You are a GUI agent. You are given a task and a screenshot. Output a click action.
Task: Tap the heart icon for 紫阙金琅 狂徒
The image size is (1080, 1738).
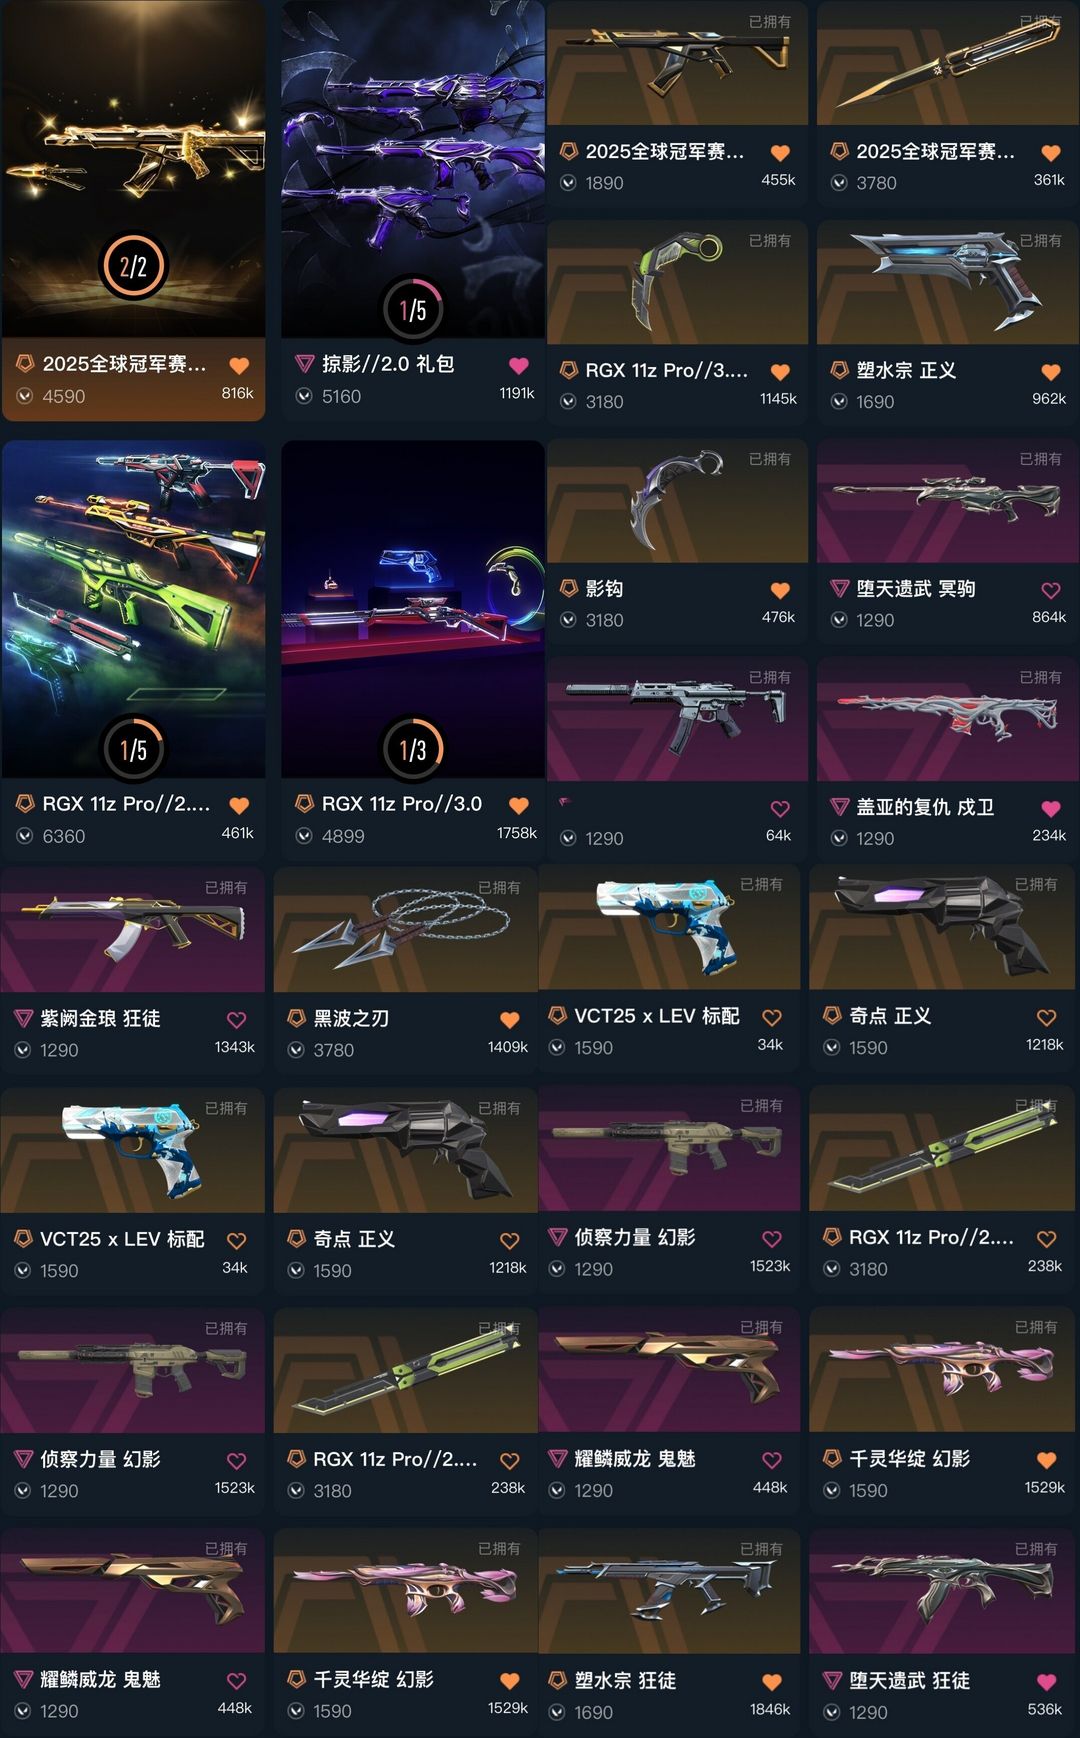click(x=236, y=1020)
